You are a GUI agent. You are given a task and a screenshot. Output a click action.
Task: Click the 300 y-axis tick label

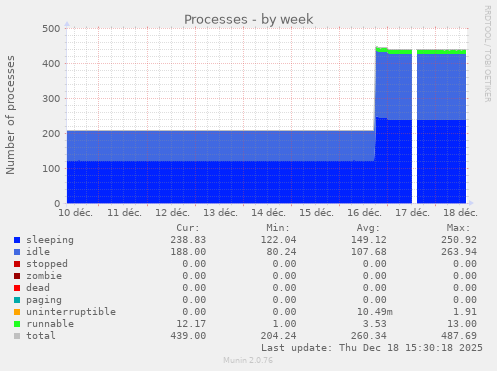pos(51,99)
